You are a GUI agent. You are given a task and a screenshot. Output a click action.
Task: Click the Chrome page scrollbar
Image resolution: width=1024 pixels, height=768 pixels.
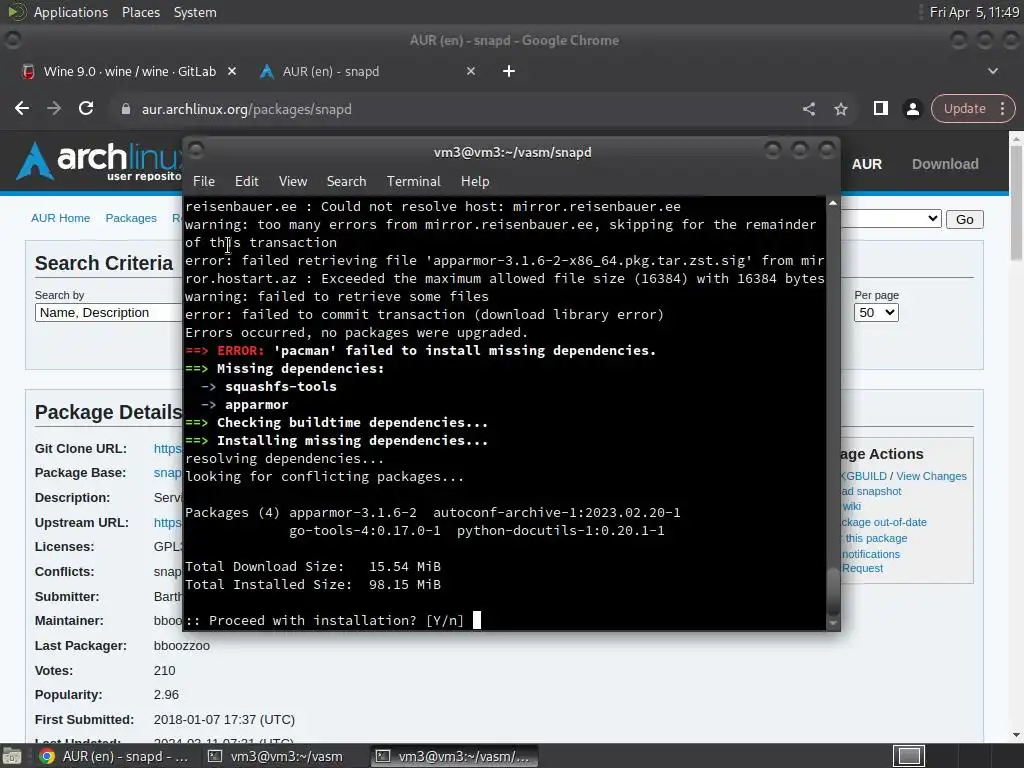1016,202
